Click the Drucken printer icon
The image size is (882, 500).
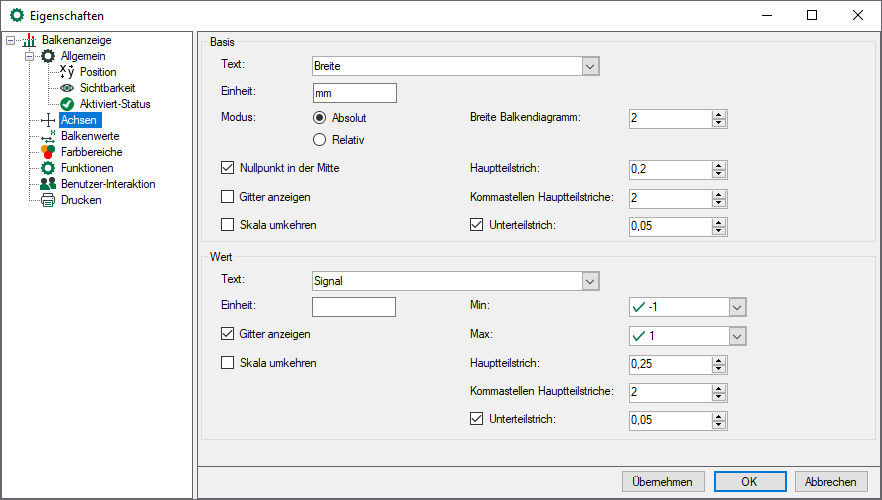click(x=48, y=200)
